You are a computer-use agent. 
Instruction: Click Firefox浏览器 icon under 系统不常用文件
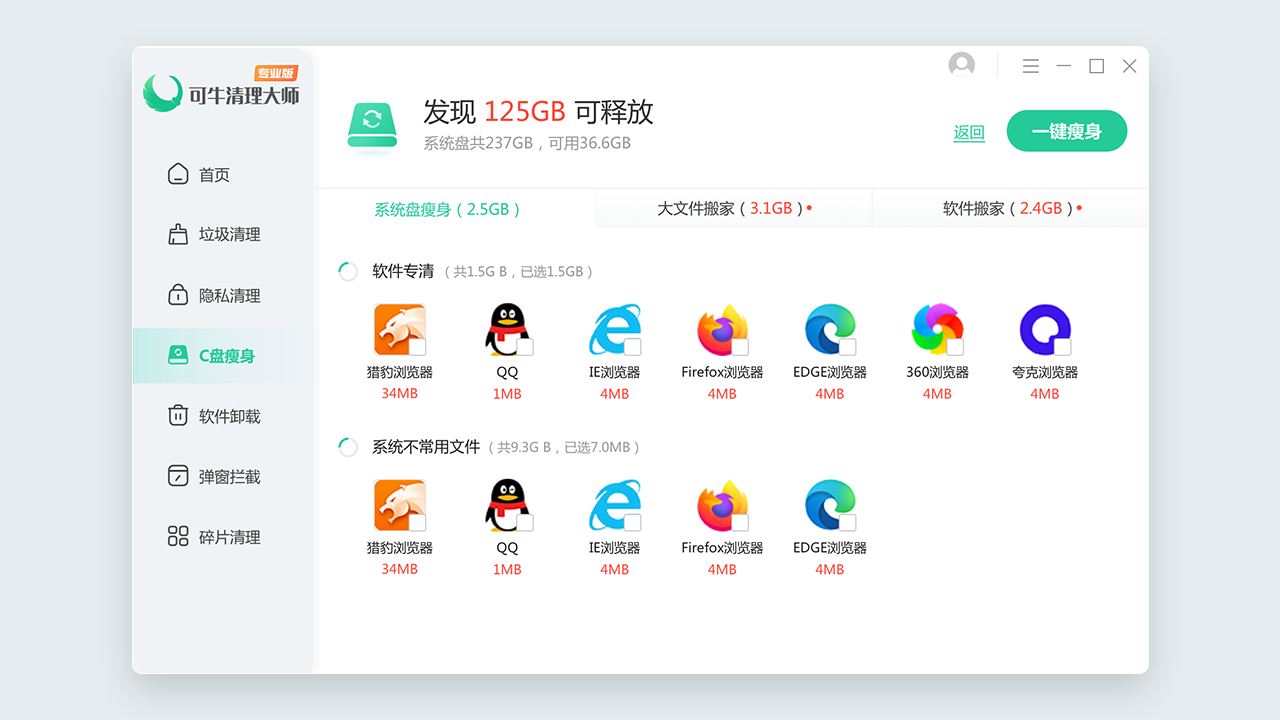pos(722,505)
